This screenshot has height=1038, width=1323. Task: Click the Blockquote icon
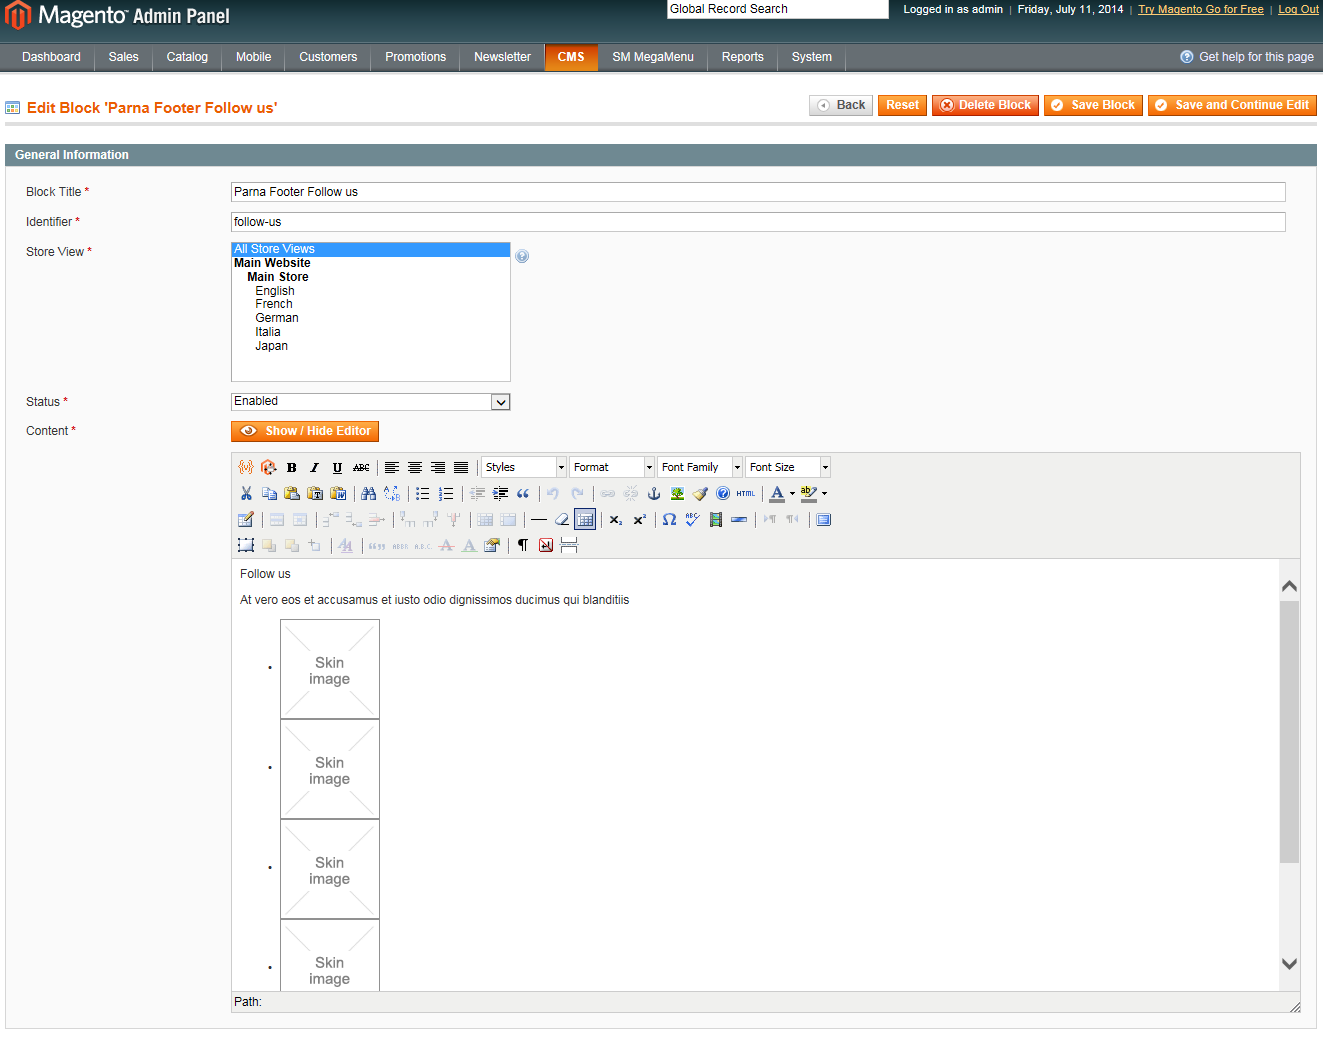[x=523, y=493]
